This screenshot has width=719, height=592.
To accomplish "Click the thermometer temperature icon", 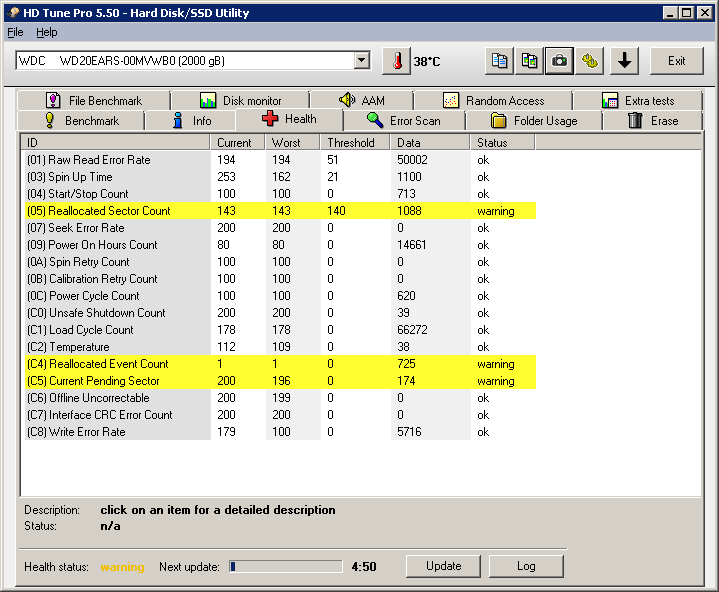I will (397, 61).
